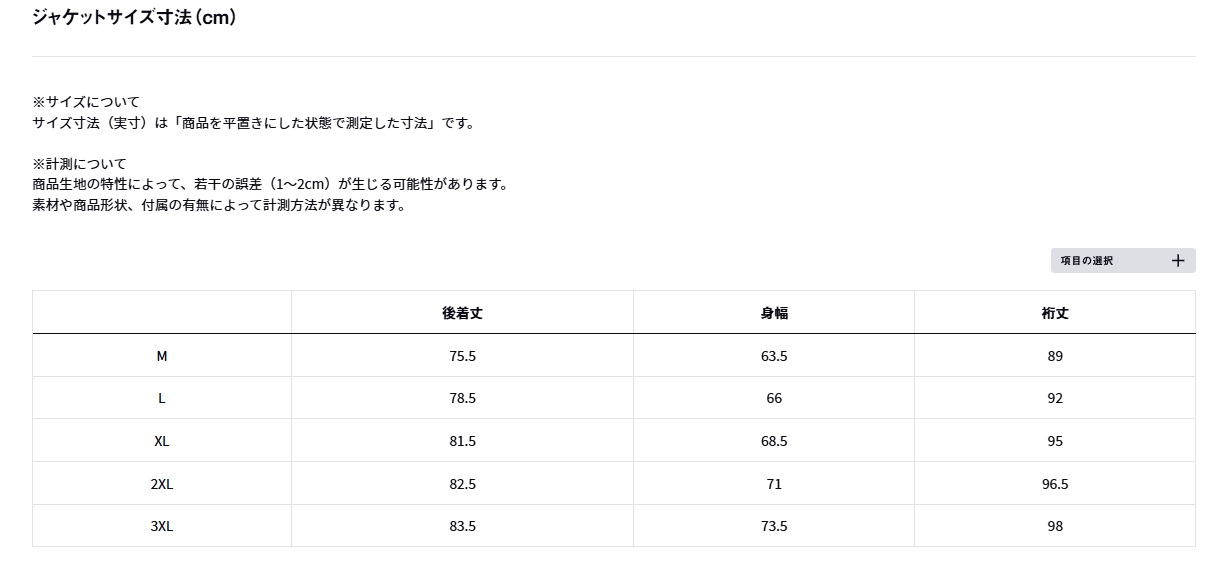
Task: Select the M size row label
Action: (x=162, y=356)
